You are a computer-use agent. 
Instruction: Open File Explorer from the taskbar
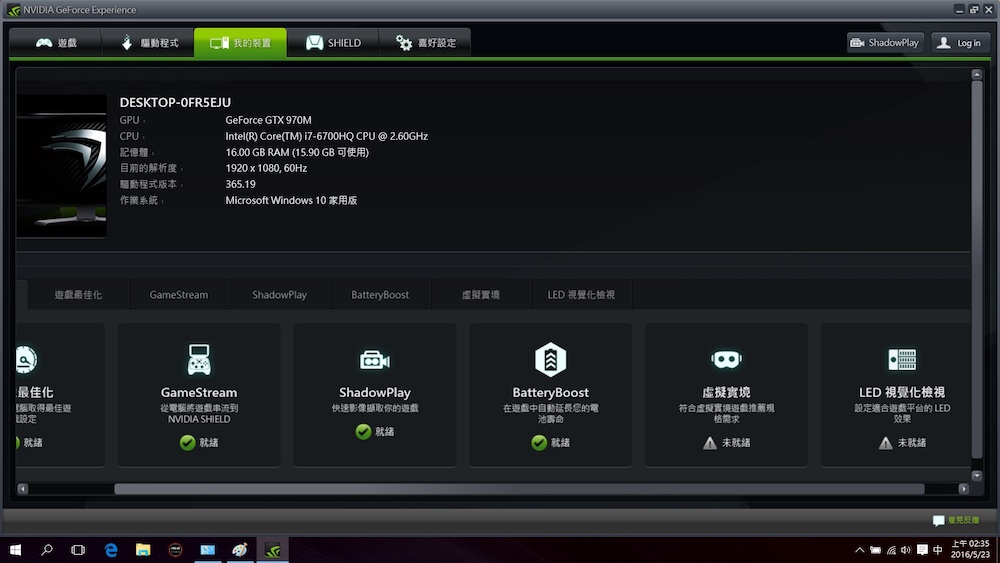(x=143, y=550)
